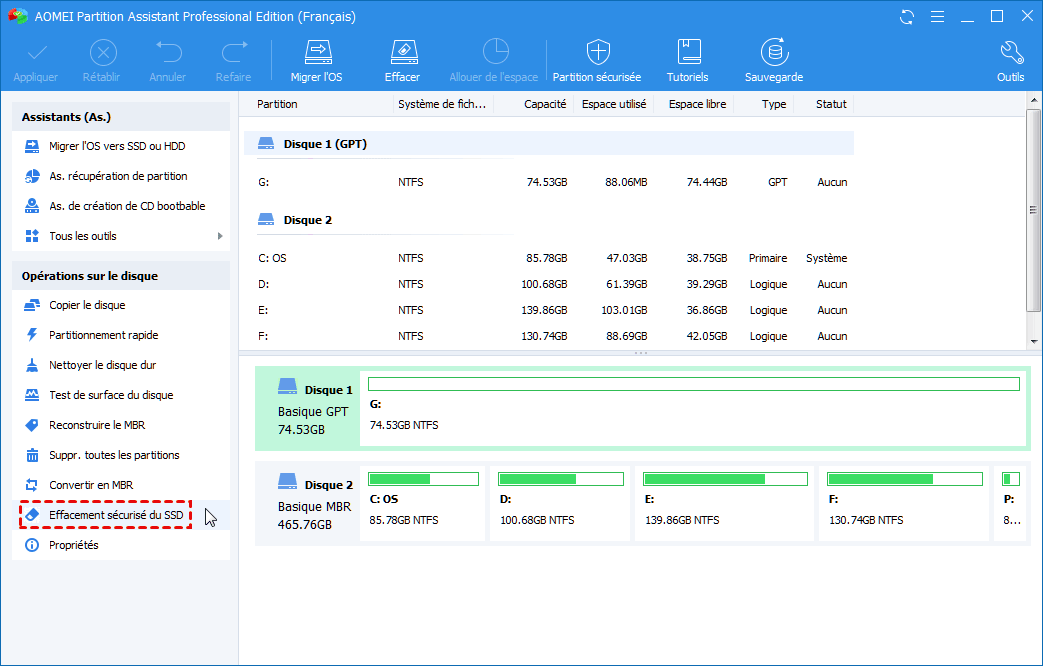The image size is (1043, 666).
Task: Click Reconstruire le MBR in sidebar
Action: tap(97, 425)
